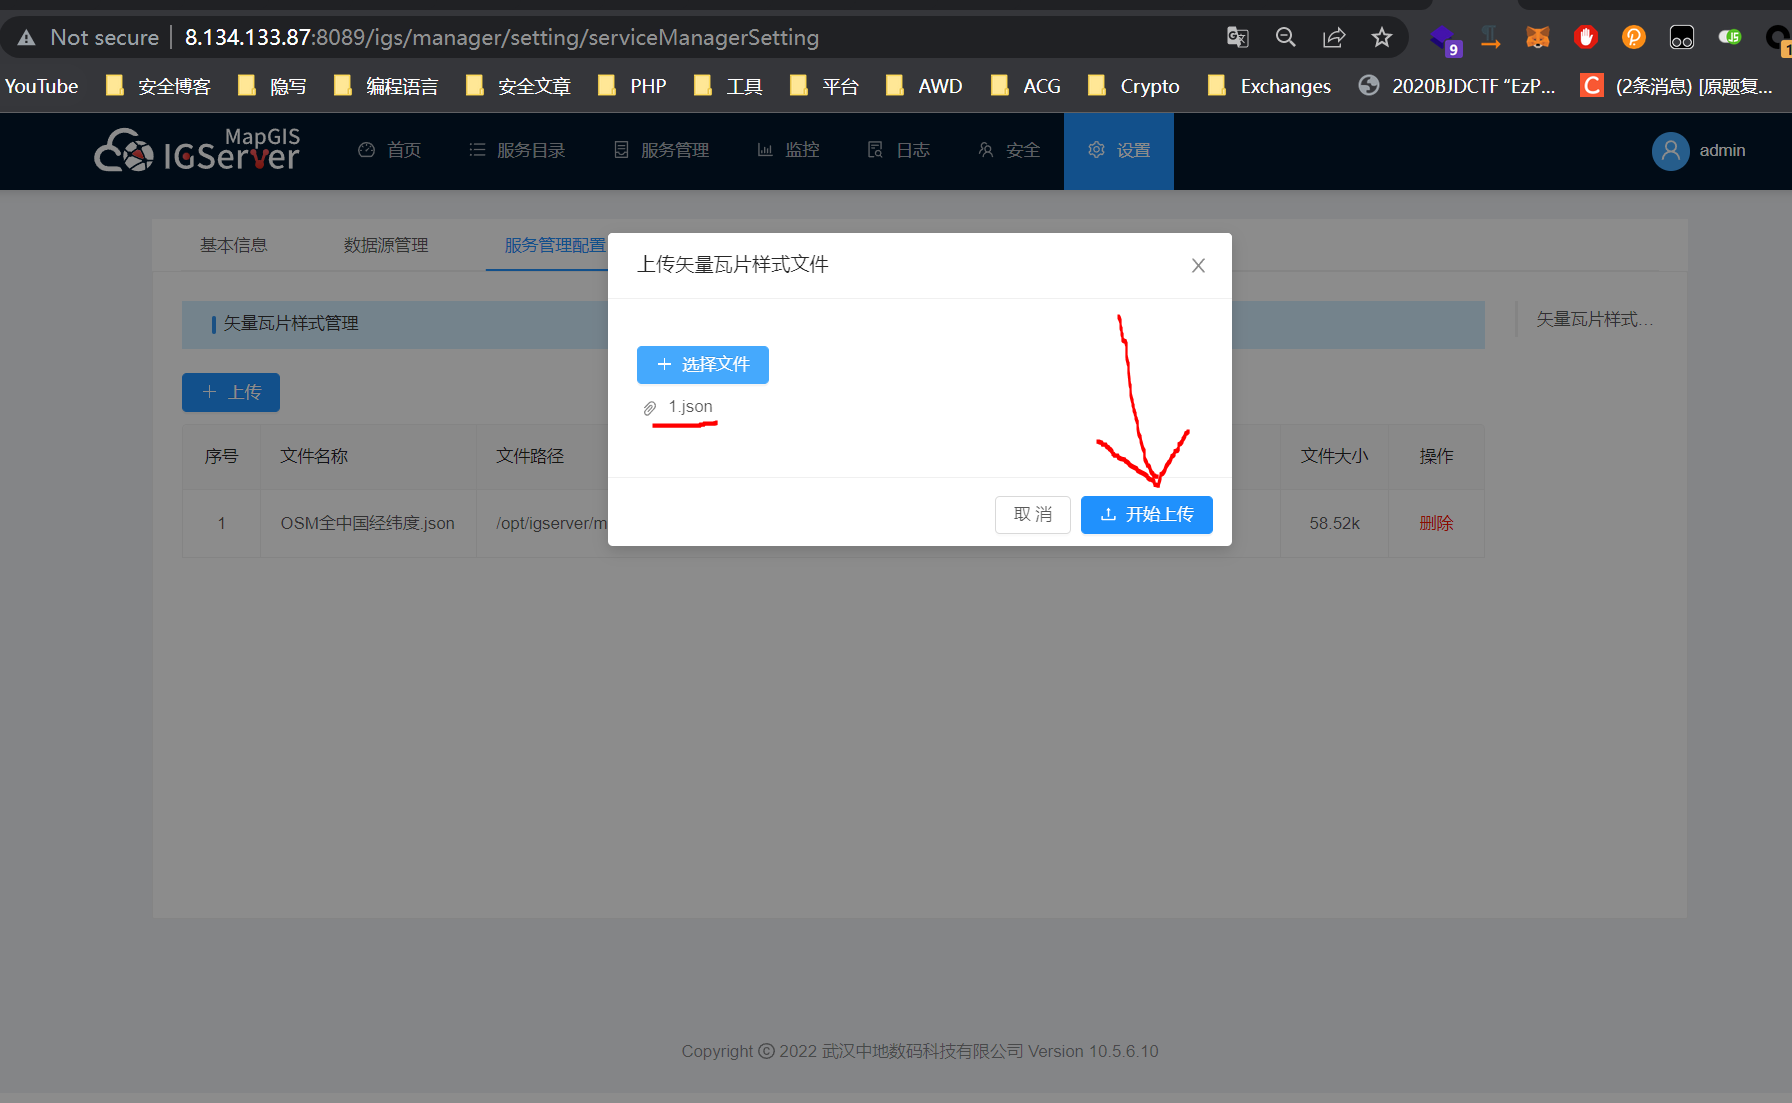This screenshot has height=1103, width=1792.
Task: Open the purple extension with badge 9
Action: [1445, 40]
